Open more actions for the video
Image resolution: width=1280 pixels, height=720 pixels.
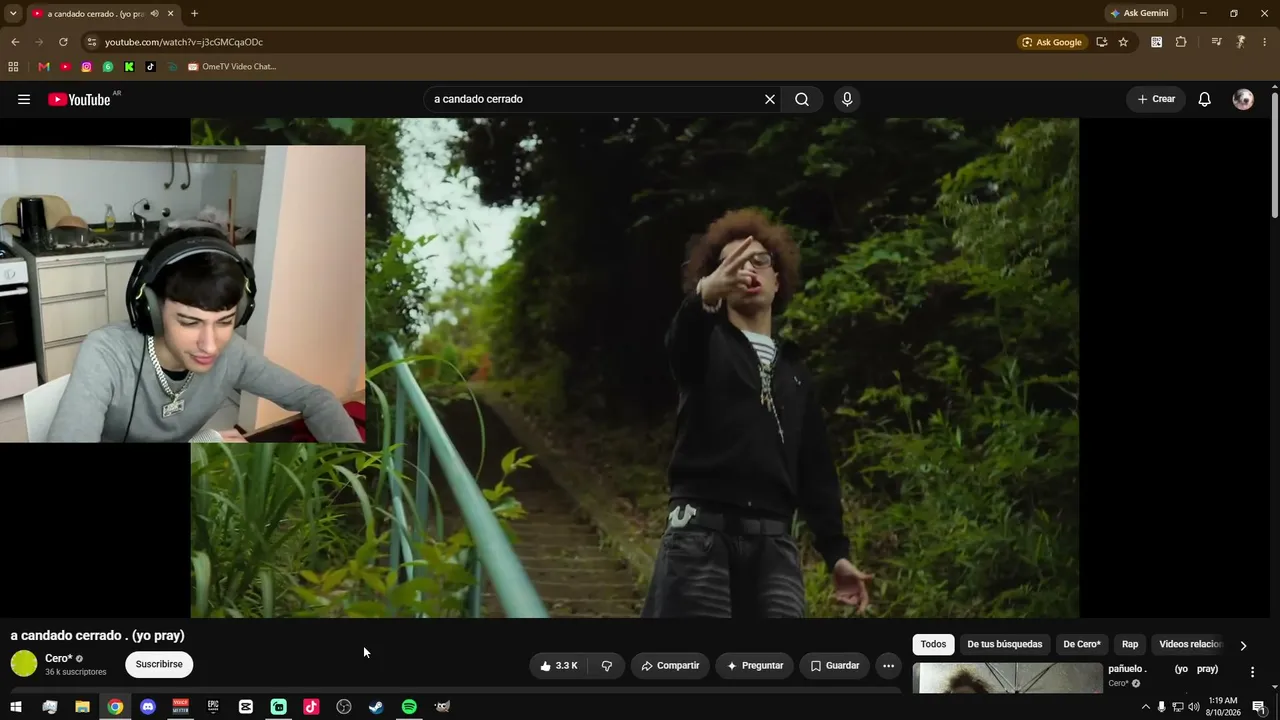click(x=888, y=666)
